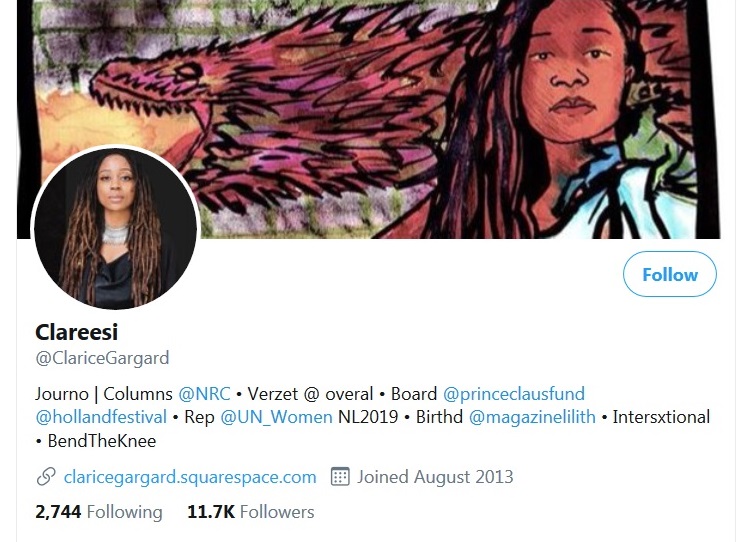Viewport: 752px width, 542px height.
Task: Click the Follow button
Action: point(670,274)
